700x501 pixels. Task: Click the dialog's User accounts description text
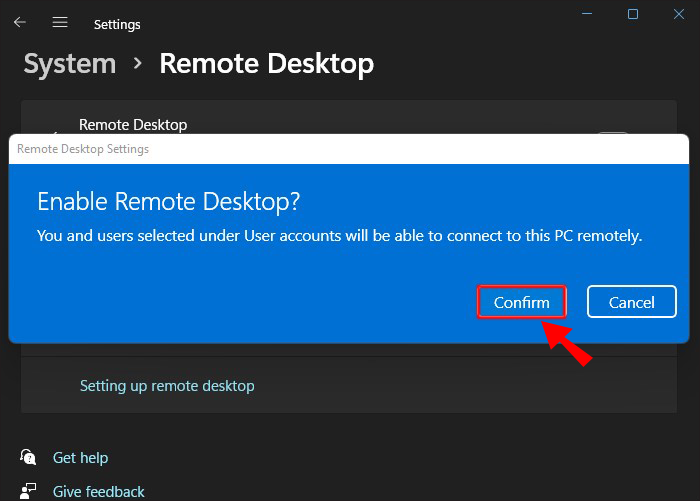[x=339, y=236]
